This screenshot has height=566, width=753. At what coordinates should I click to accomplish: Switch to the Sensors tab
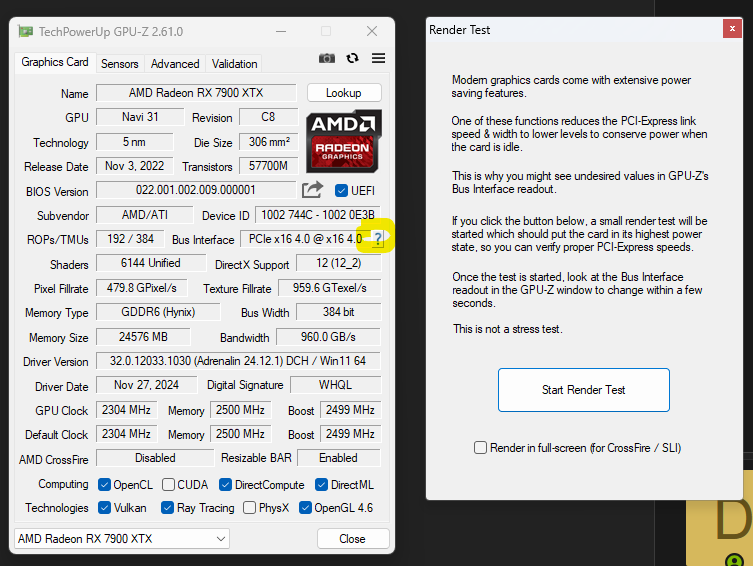coord(120,64)
